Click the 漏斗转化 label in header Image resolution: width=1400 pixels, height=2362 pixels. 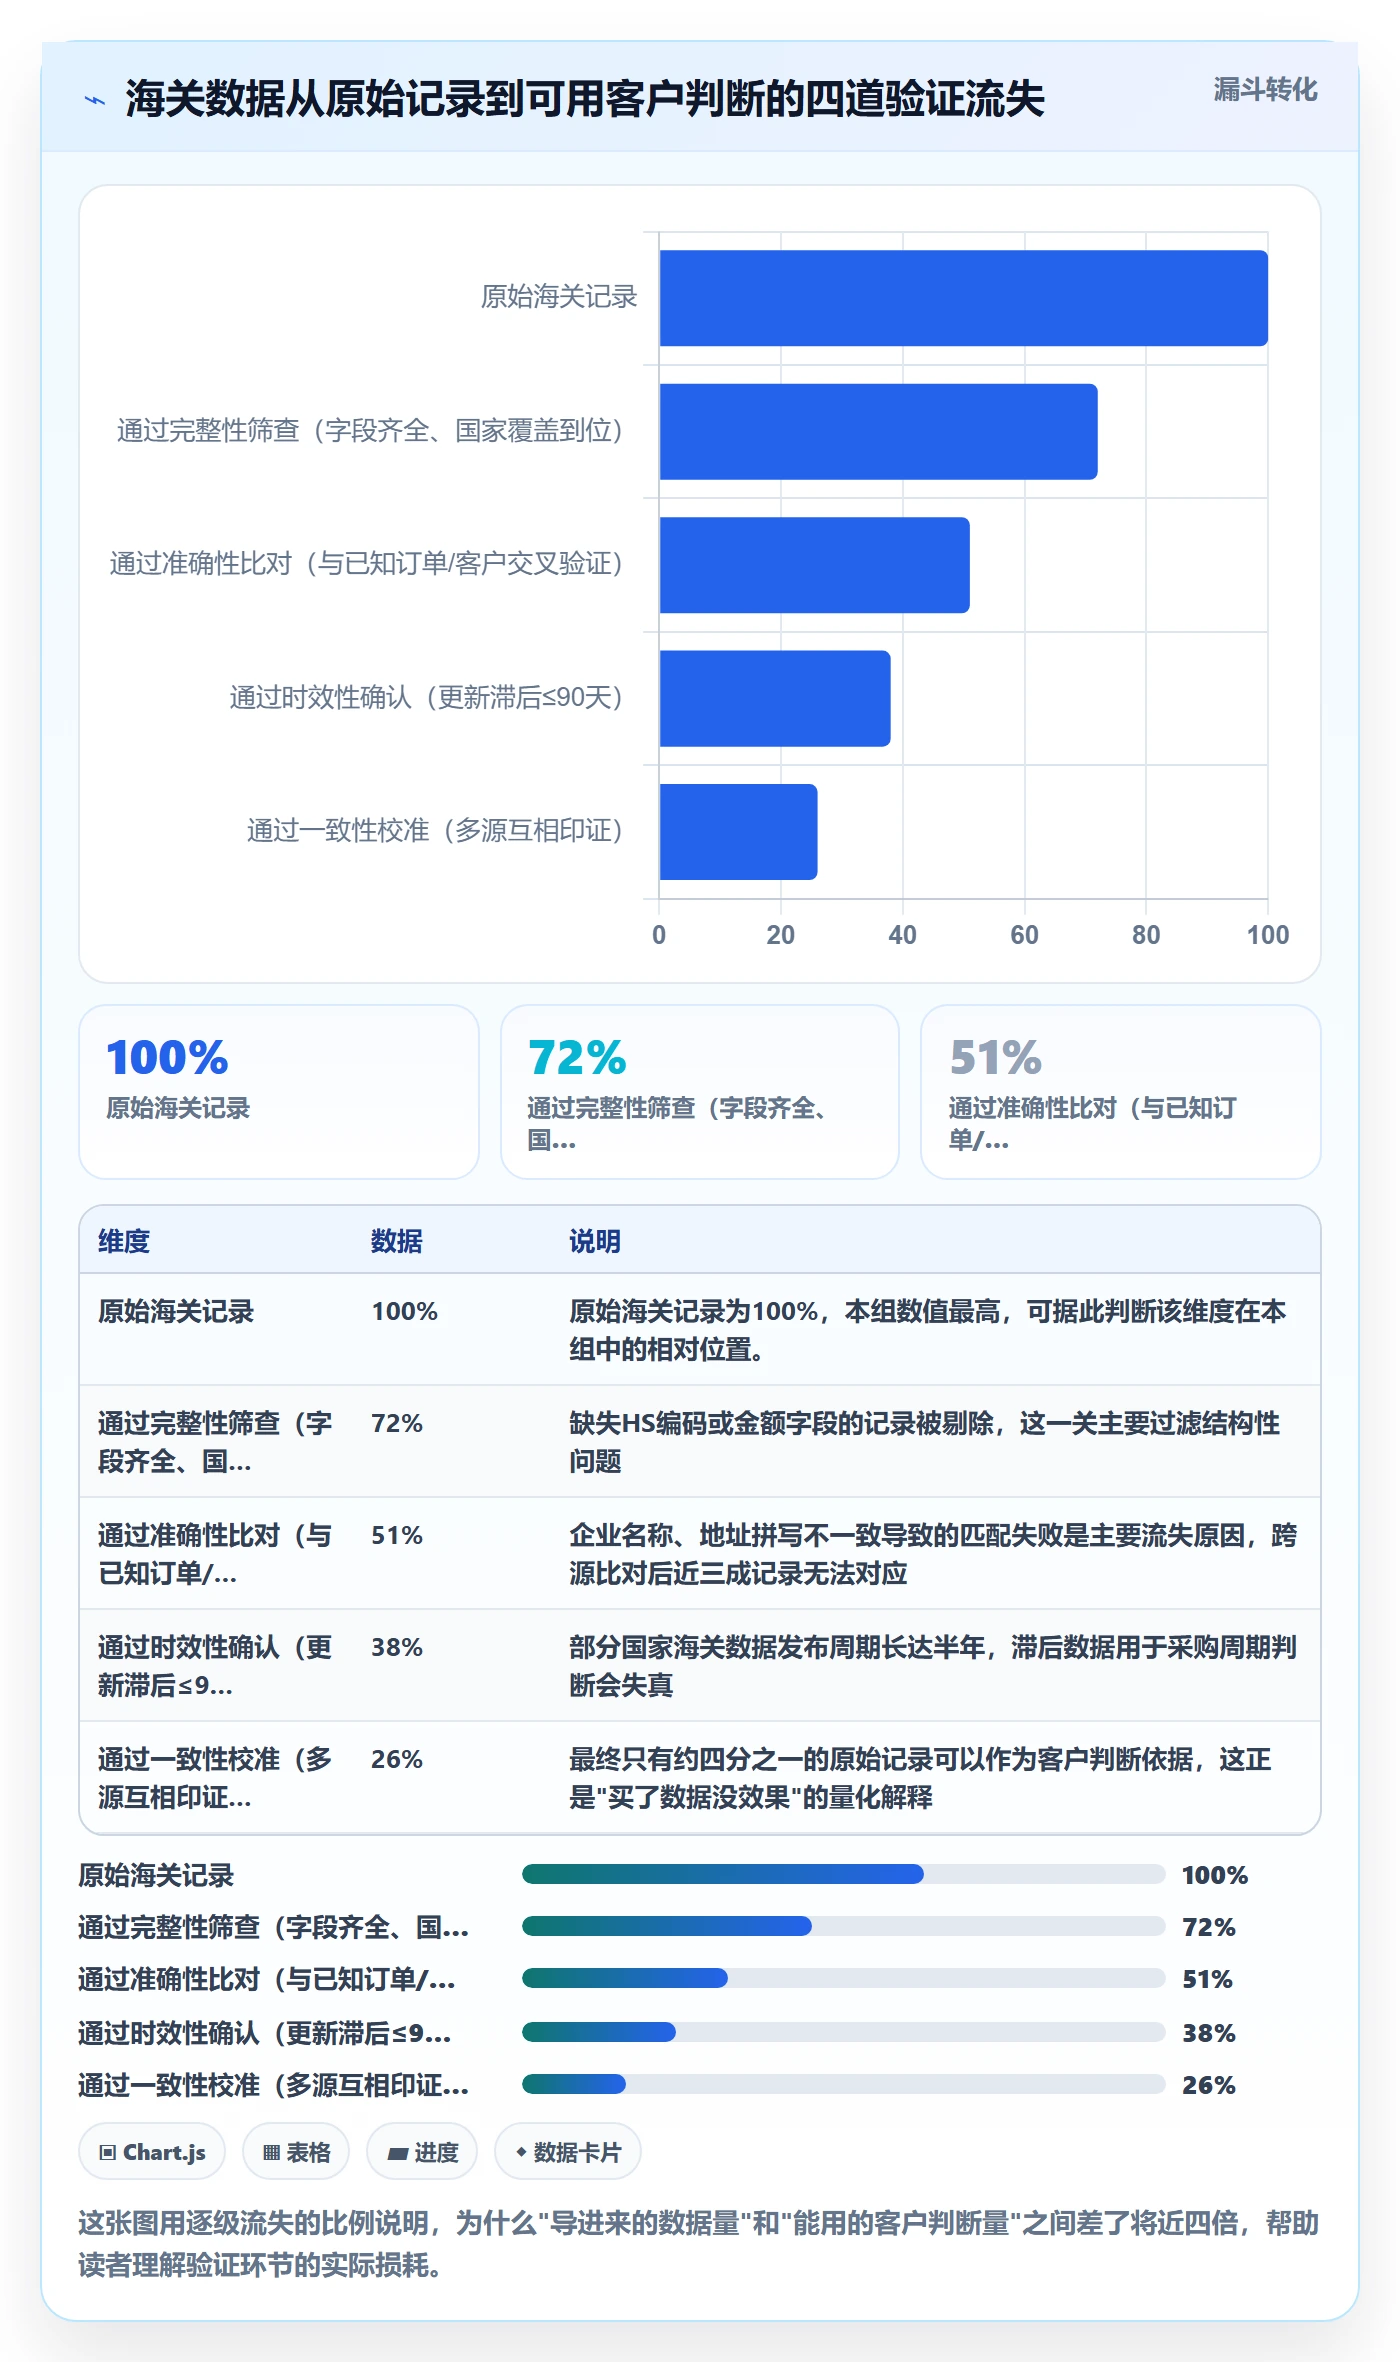1265,90
